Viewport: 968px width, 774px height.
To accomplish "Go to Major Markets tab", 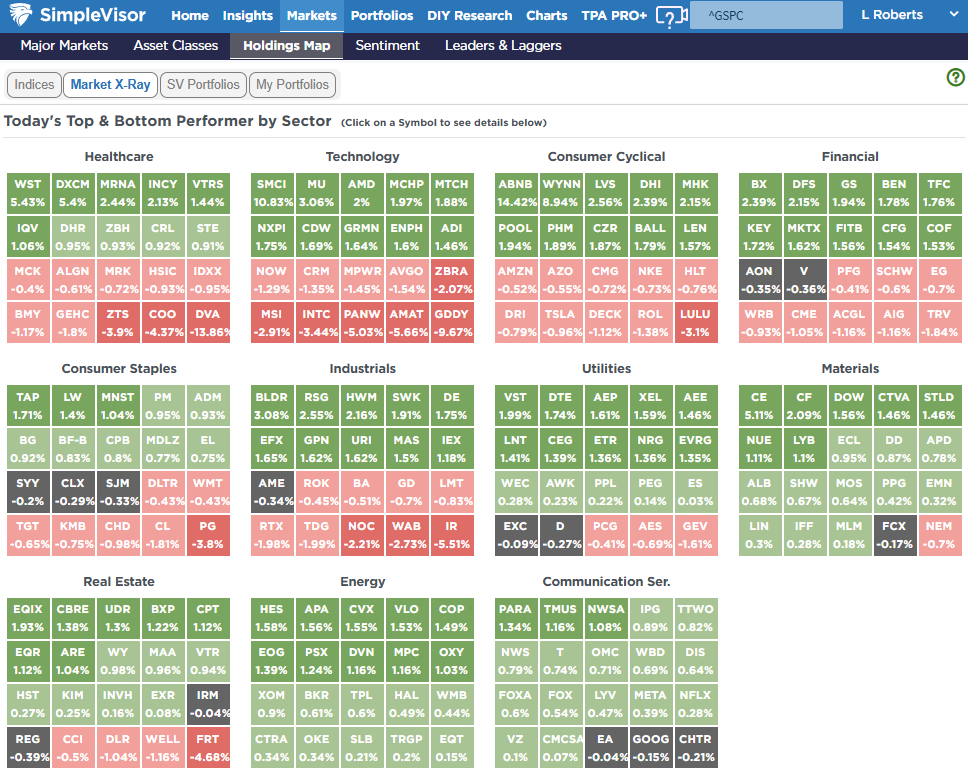I will click(x=63, y=45).
